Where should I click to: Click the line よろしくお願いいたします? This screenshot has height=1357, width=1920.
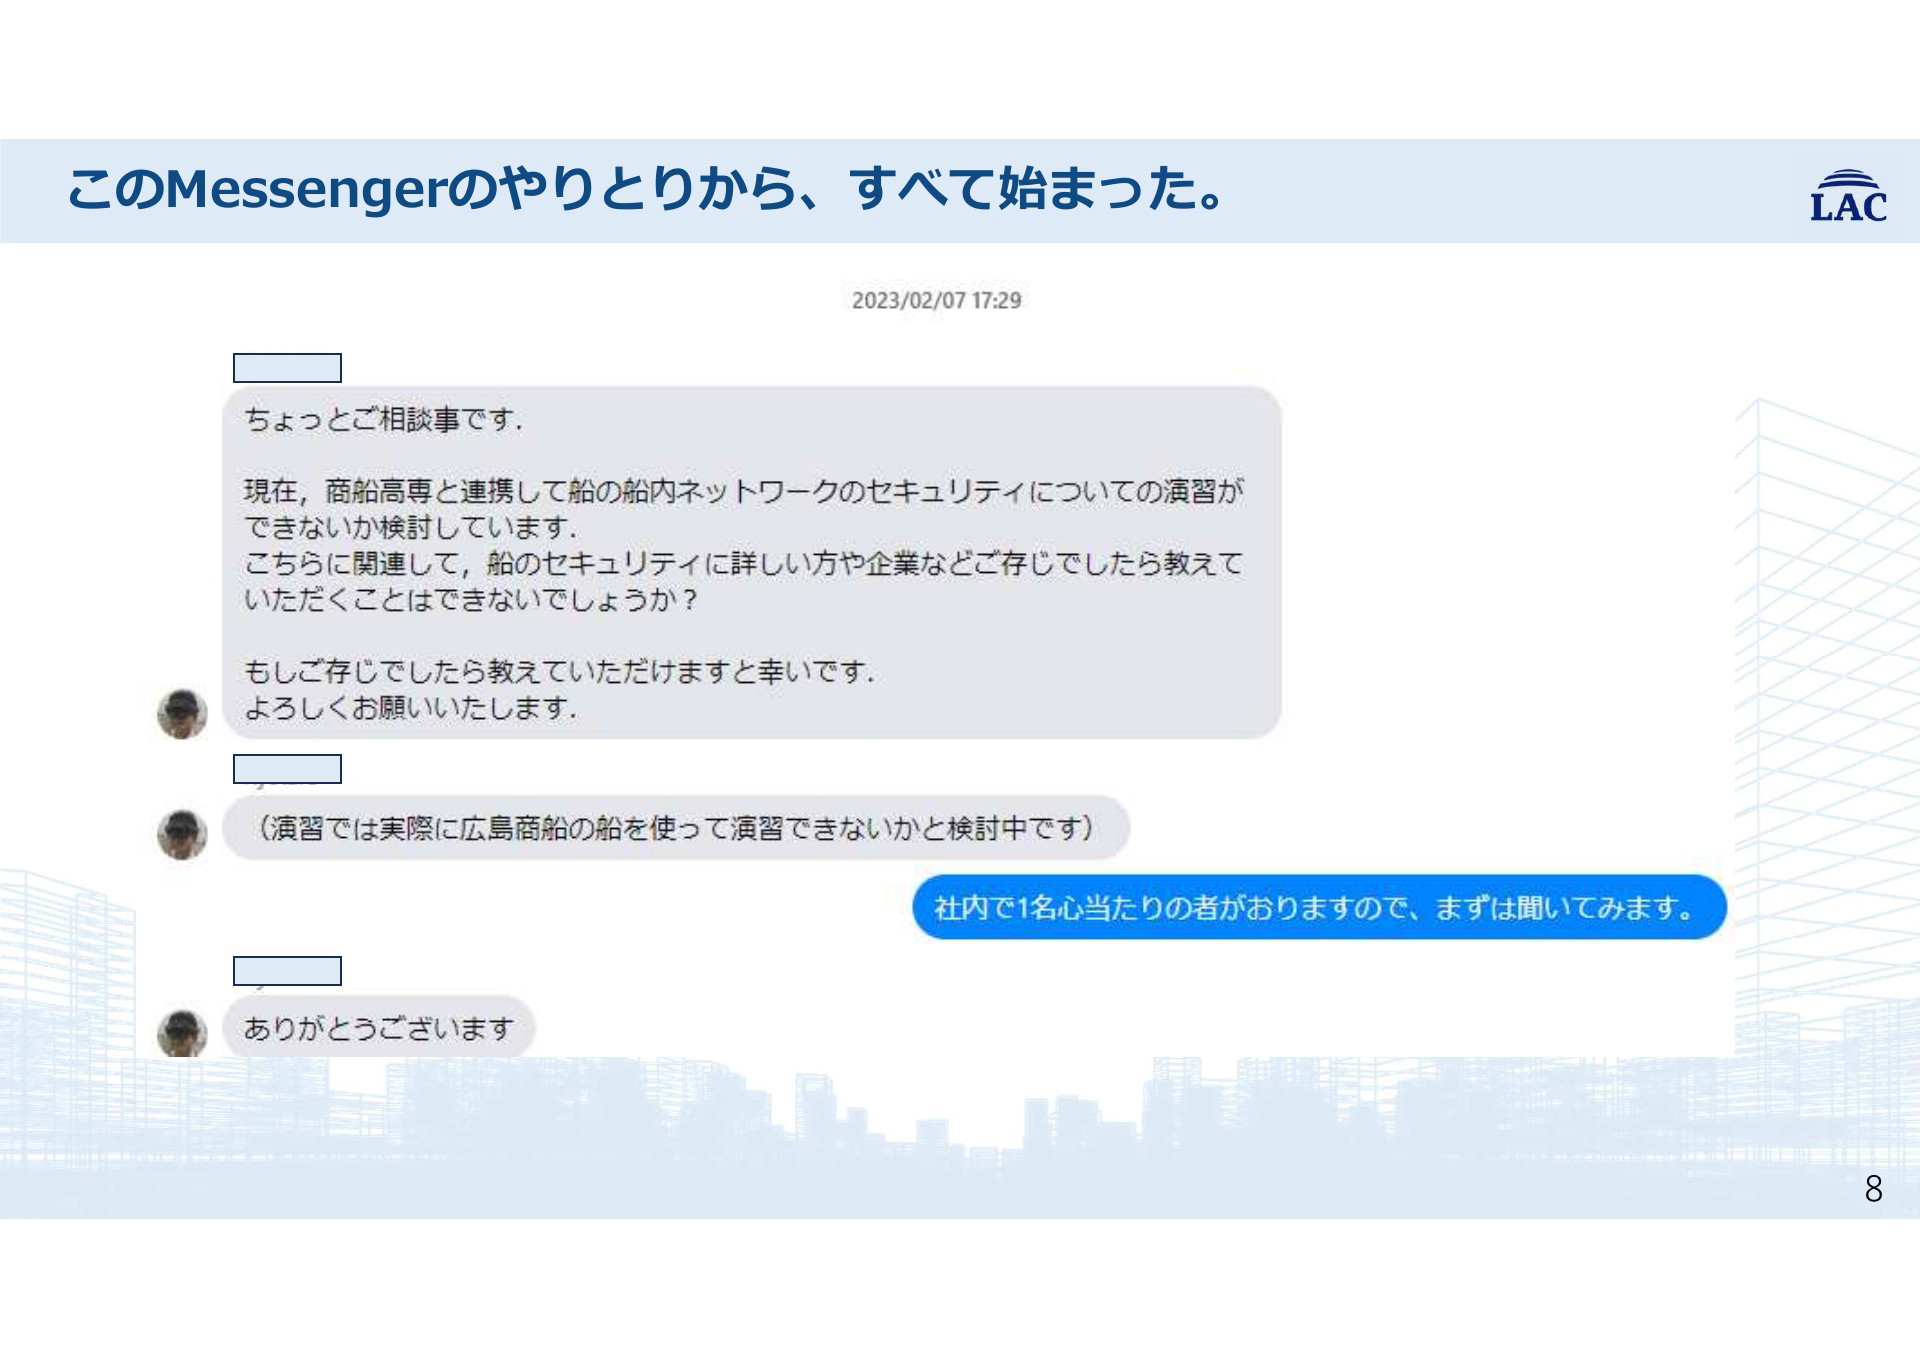coord(410,708)
